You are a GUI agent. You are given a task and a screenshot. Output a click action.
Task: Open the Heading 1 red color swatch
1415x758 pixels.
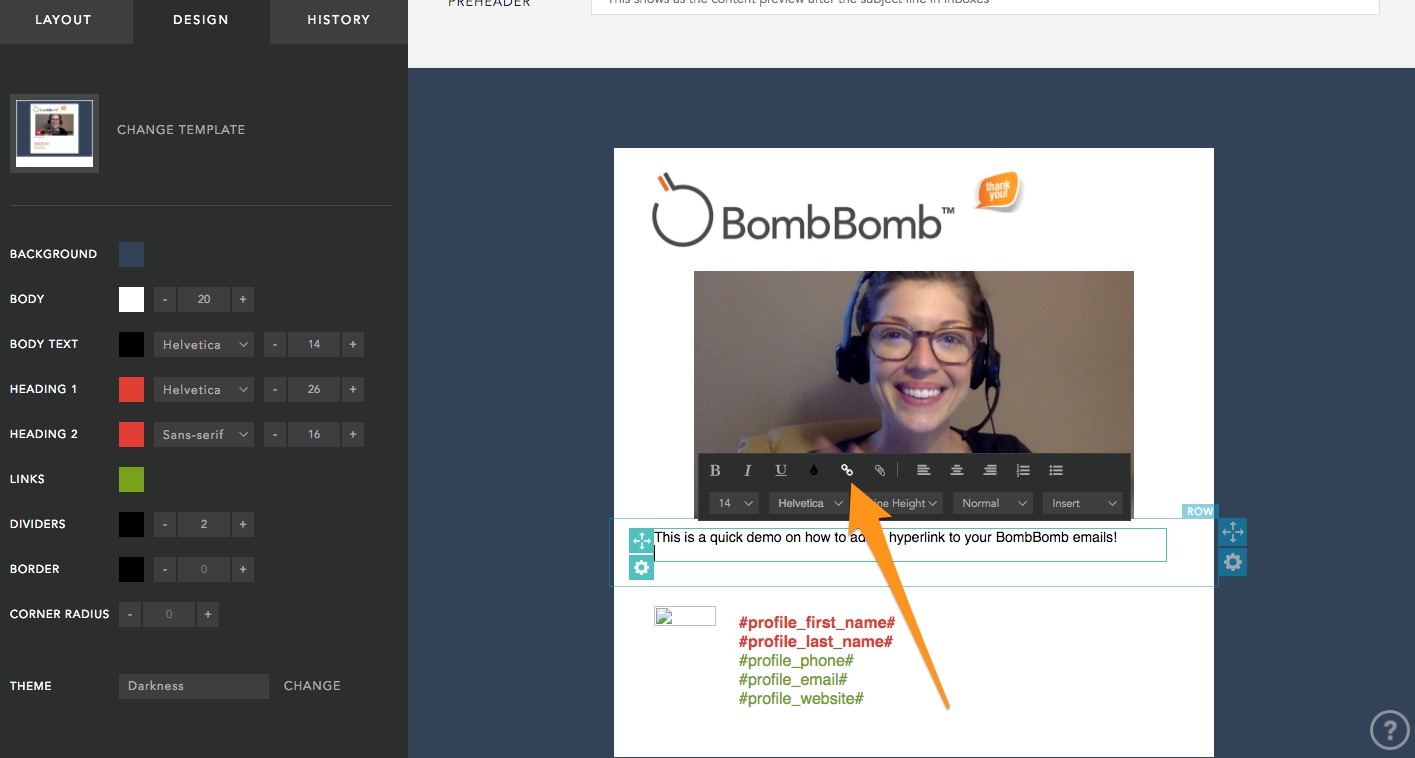(x=131, y=389)
